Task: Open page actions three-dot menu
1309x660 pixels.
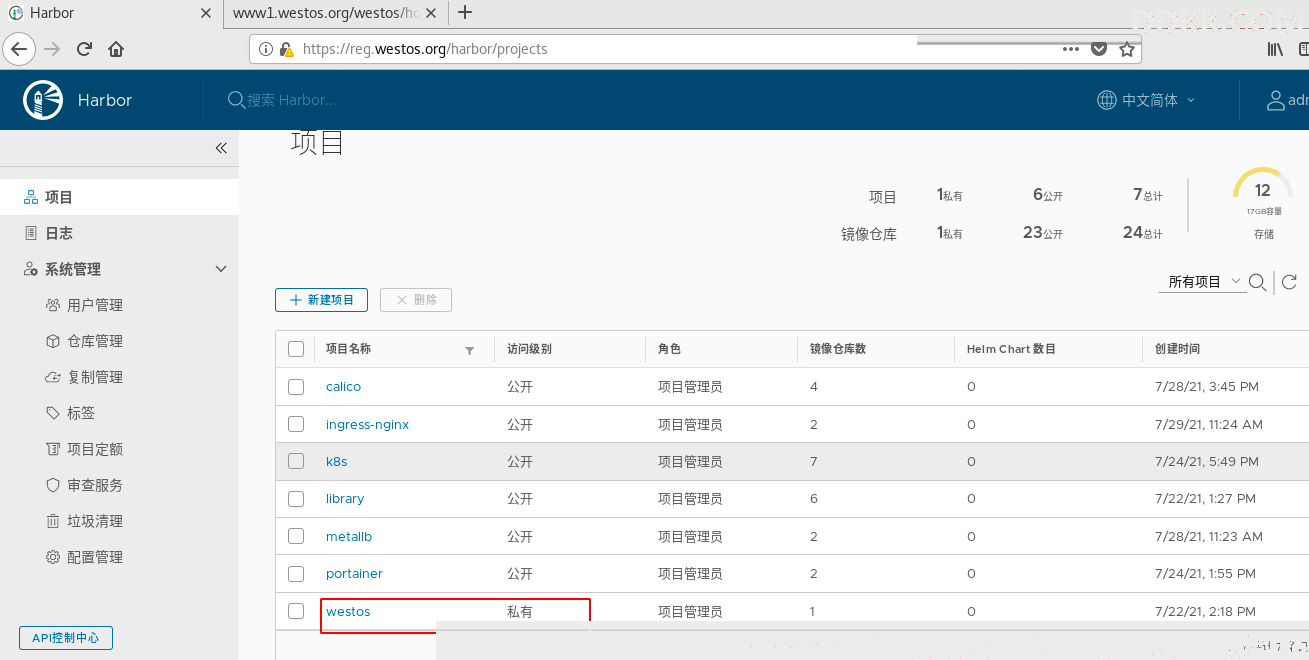Action: pos(1071,48)
